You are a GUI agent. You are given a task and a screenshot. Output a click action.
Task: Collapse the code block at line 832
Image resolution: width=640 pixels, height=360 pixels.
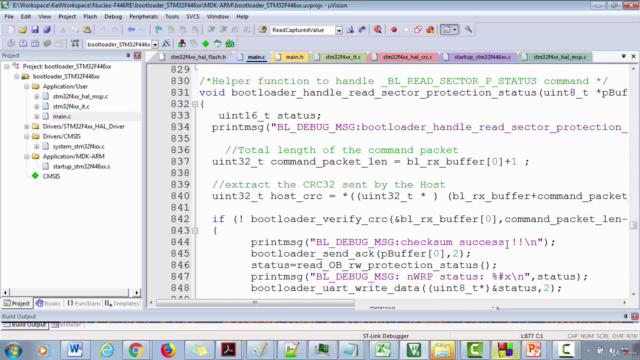195,104
